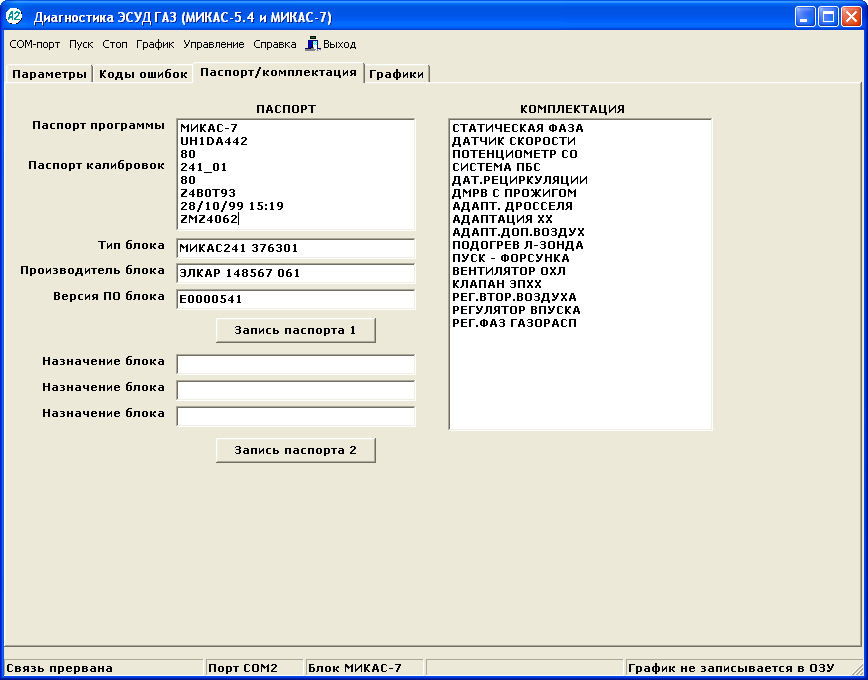Select СИСТЕМА ПБС in the equipment list
This screenshot has height=680, width=868.
pyautogui.click(x=496, y=167)
